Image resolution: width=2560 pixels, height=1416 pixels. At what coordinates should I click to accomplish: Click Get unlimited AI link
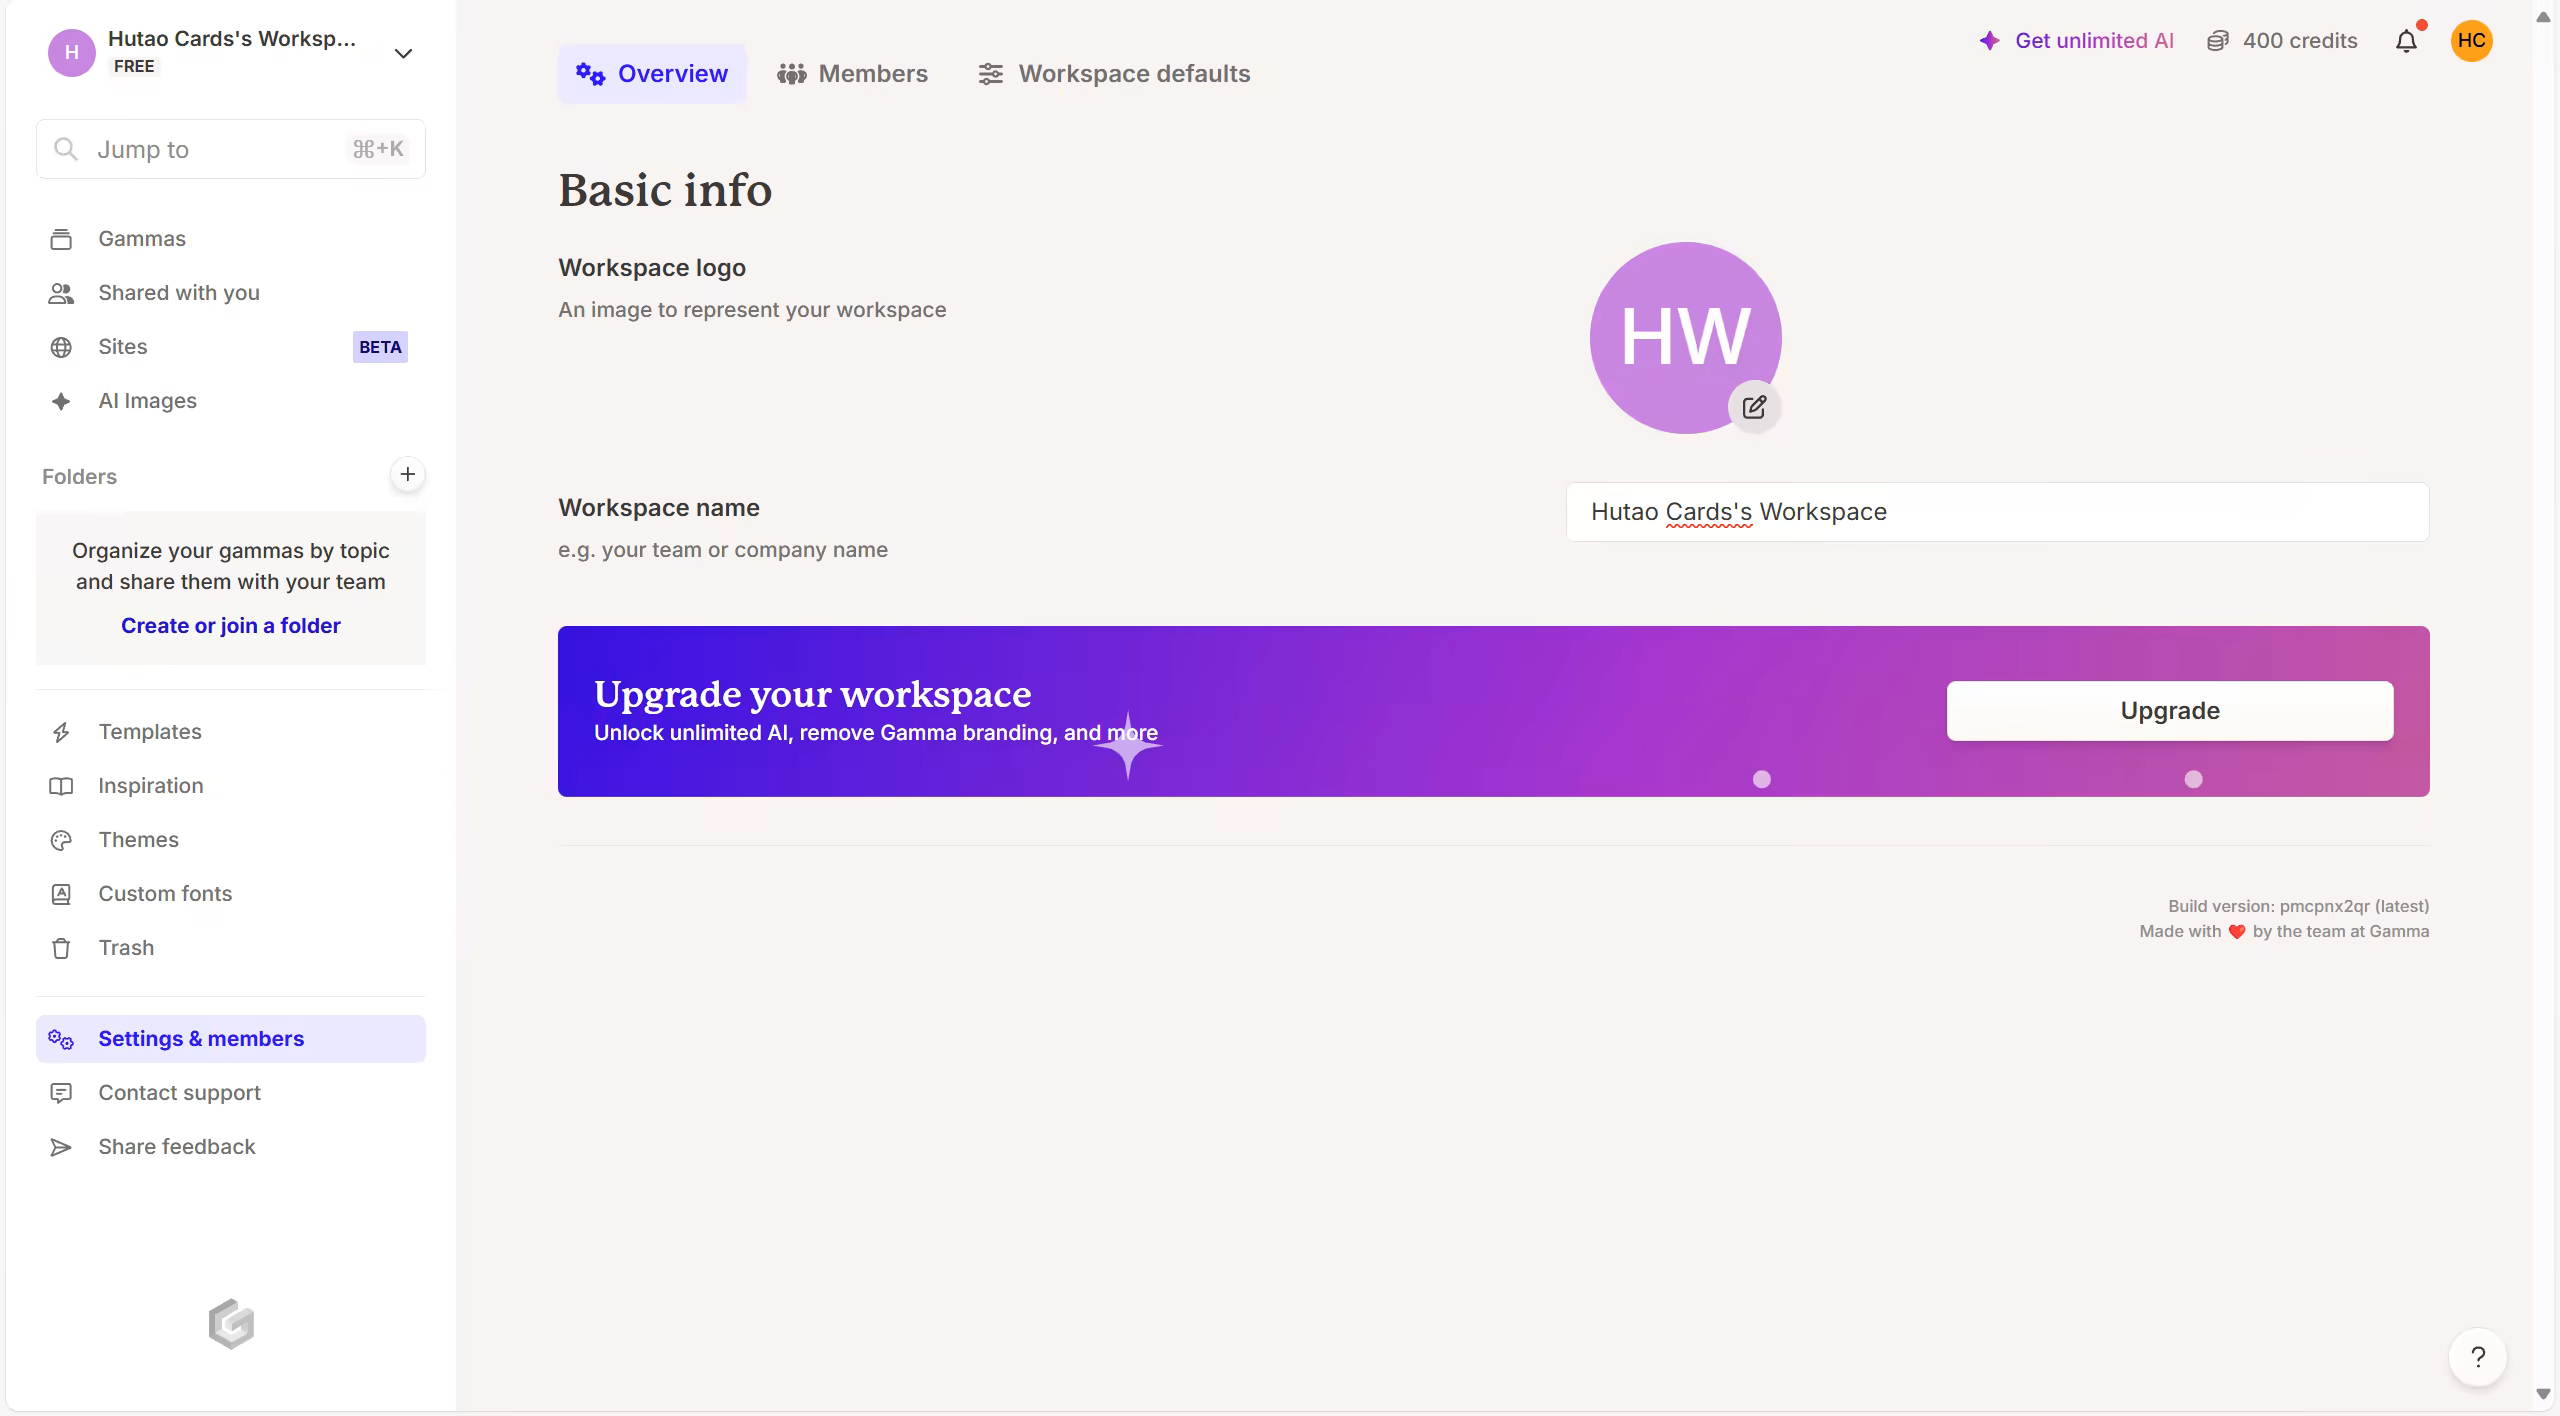point(2093,41)
